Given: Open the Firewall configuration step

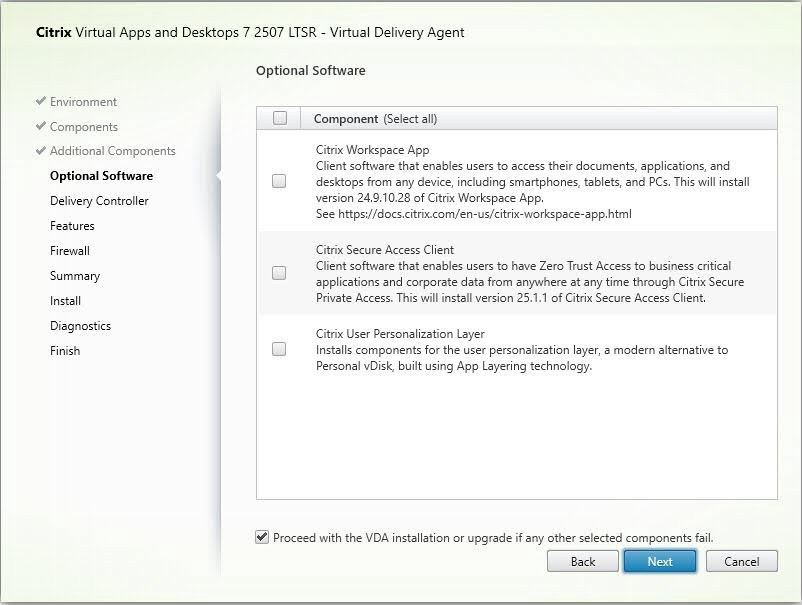Looking at the screenshot, I should [x=69, y=250].
